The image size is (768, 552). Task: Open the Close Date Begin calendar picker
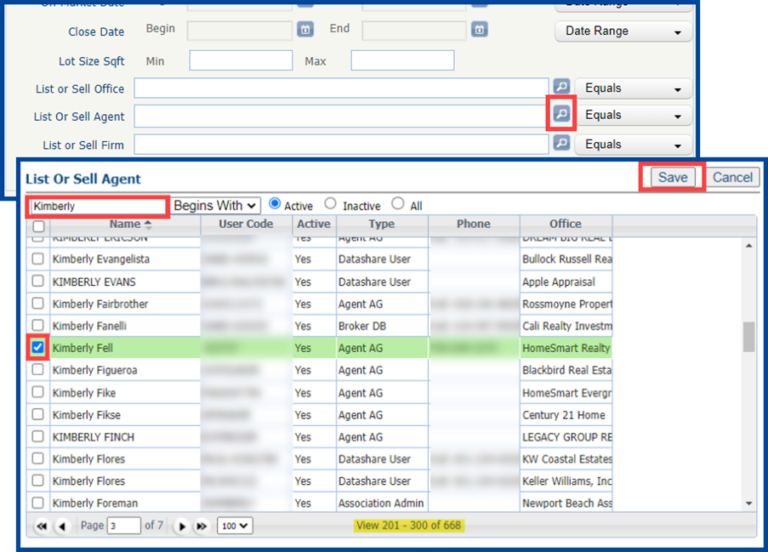pyautogui.click(x=305, y=29)
